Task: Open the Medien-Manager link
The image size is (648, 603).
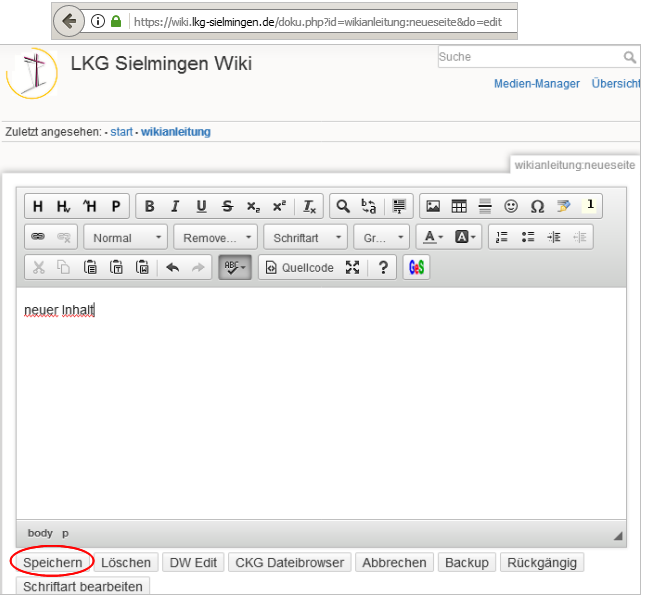Action: (x=536, y=84)
